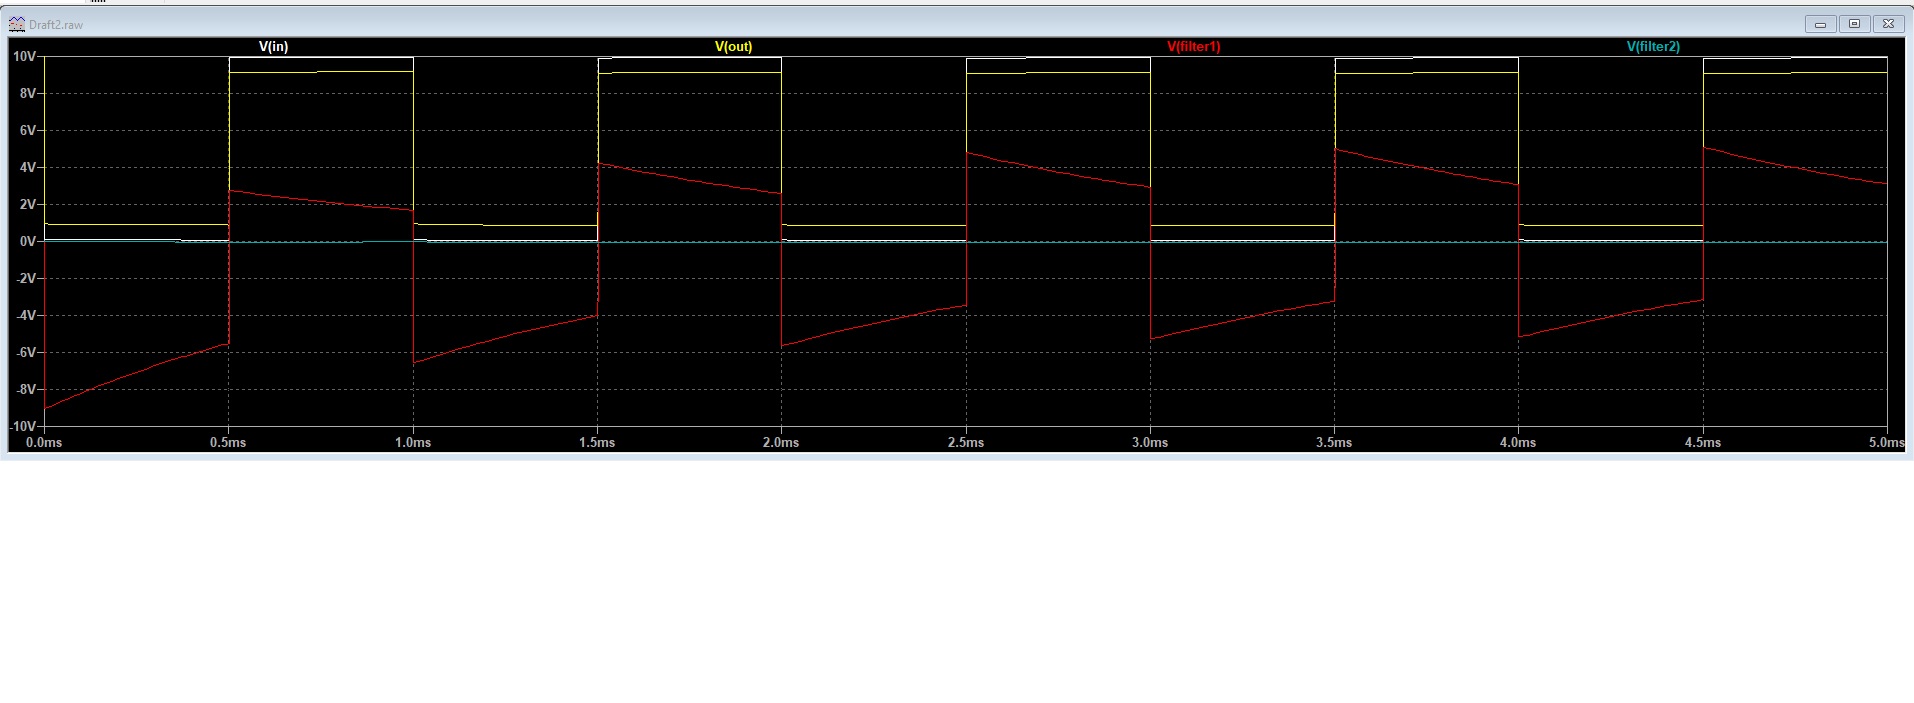This screenshot has height=703, width=1914.
Task: Restore the Draft2.raw waveform window
Action: click(1854, 24)
